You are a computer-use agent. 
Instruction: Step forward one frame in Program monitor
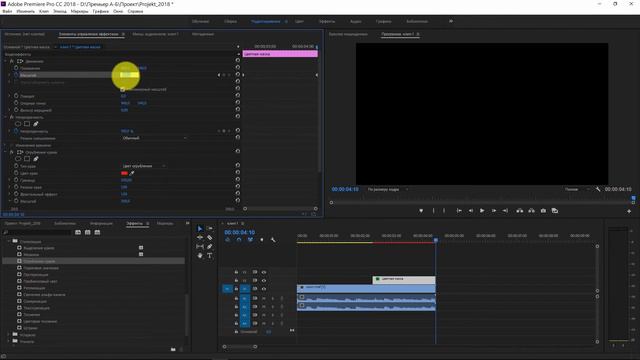(493, 211)
